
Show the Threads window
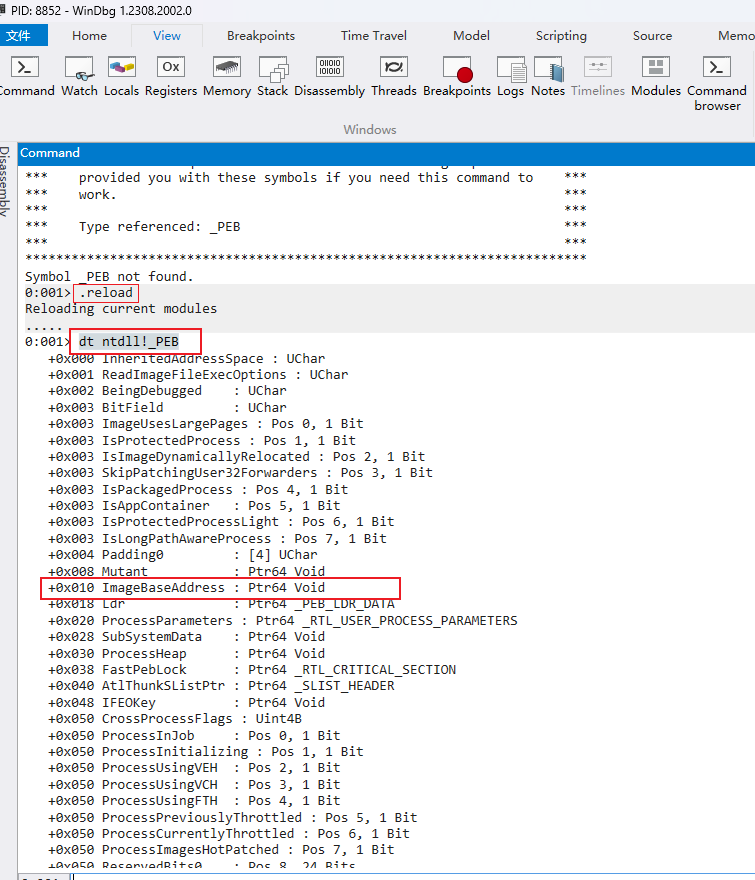394,76
